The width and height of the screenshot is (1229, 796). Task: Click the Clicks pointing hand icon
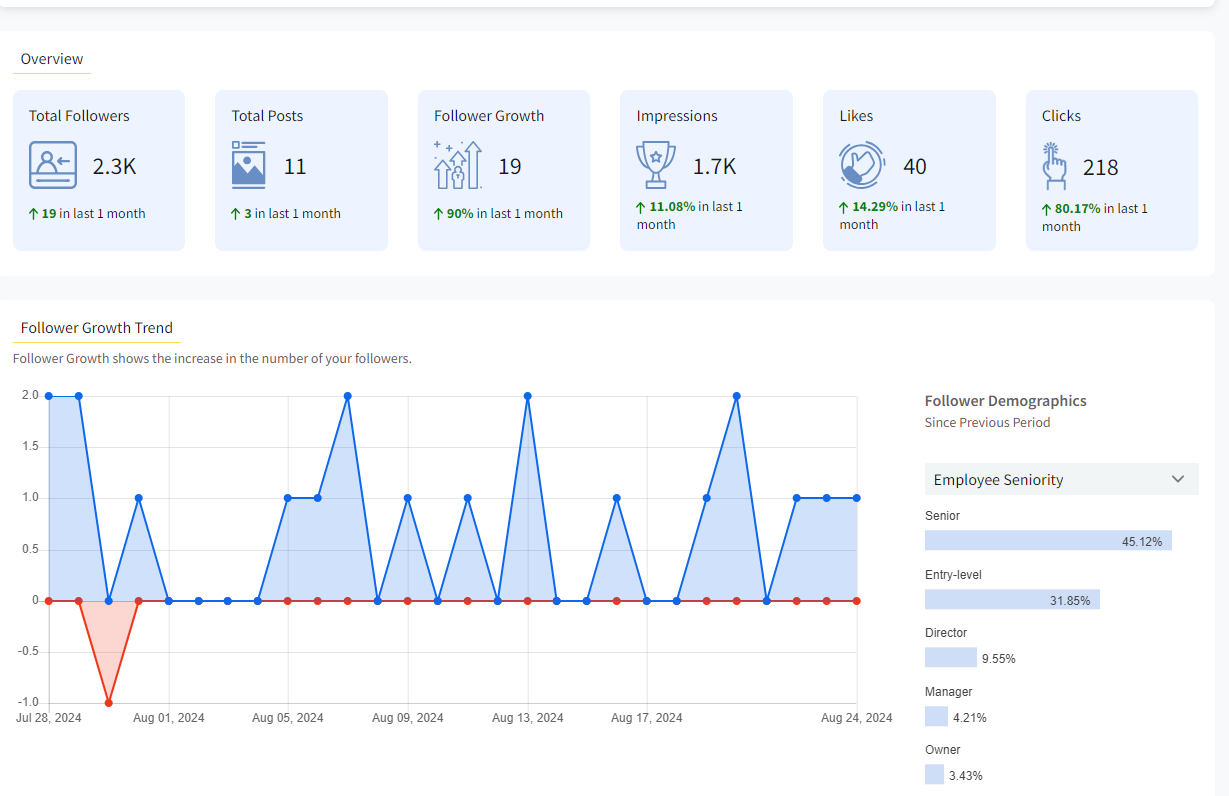tap(1055, 166)
